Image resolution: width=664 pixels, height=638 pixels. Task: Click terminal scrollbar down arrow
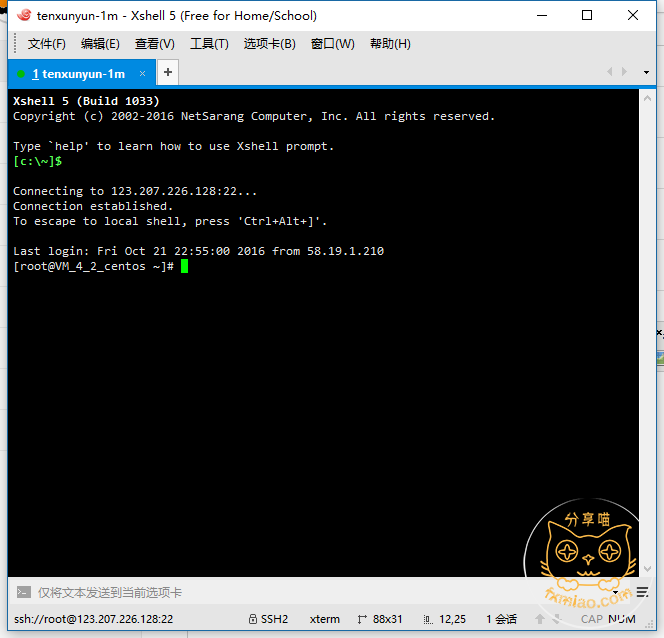tap(647, 569)
